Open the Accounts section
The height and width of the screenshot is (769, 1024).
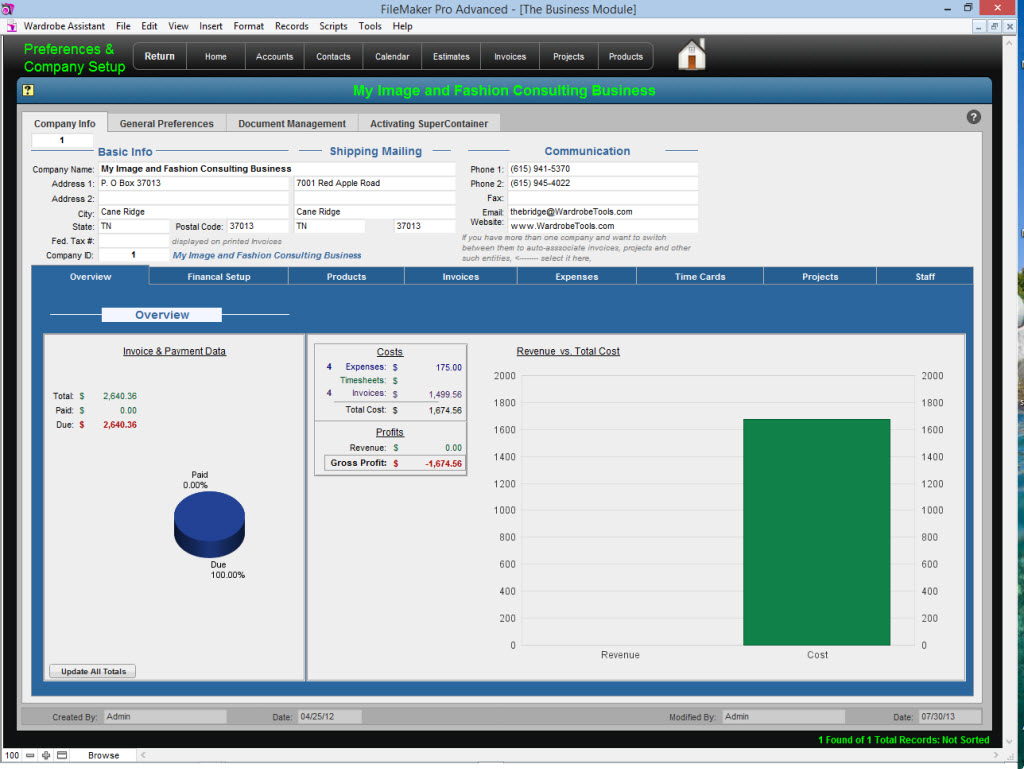click(274, 56)
